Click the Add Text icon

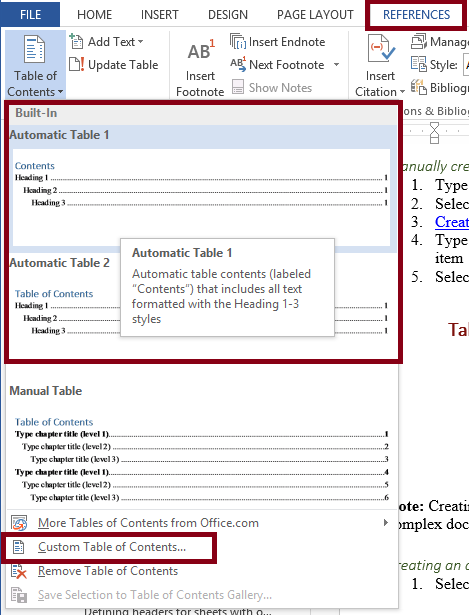pos(76,41)
